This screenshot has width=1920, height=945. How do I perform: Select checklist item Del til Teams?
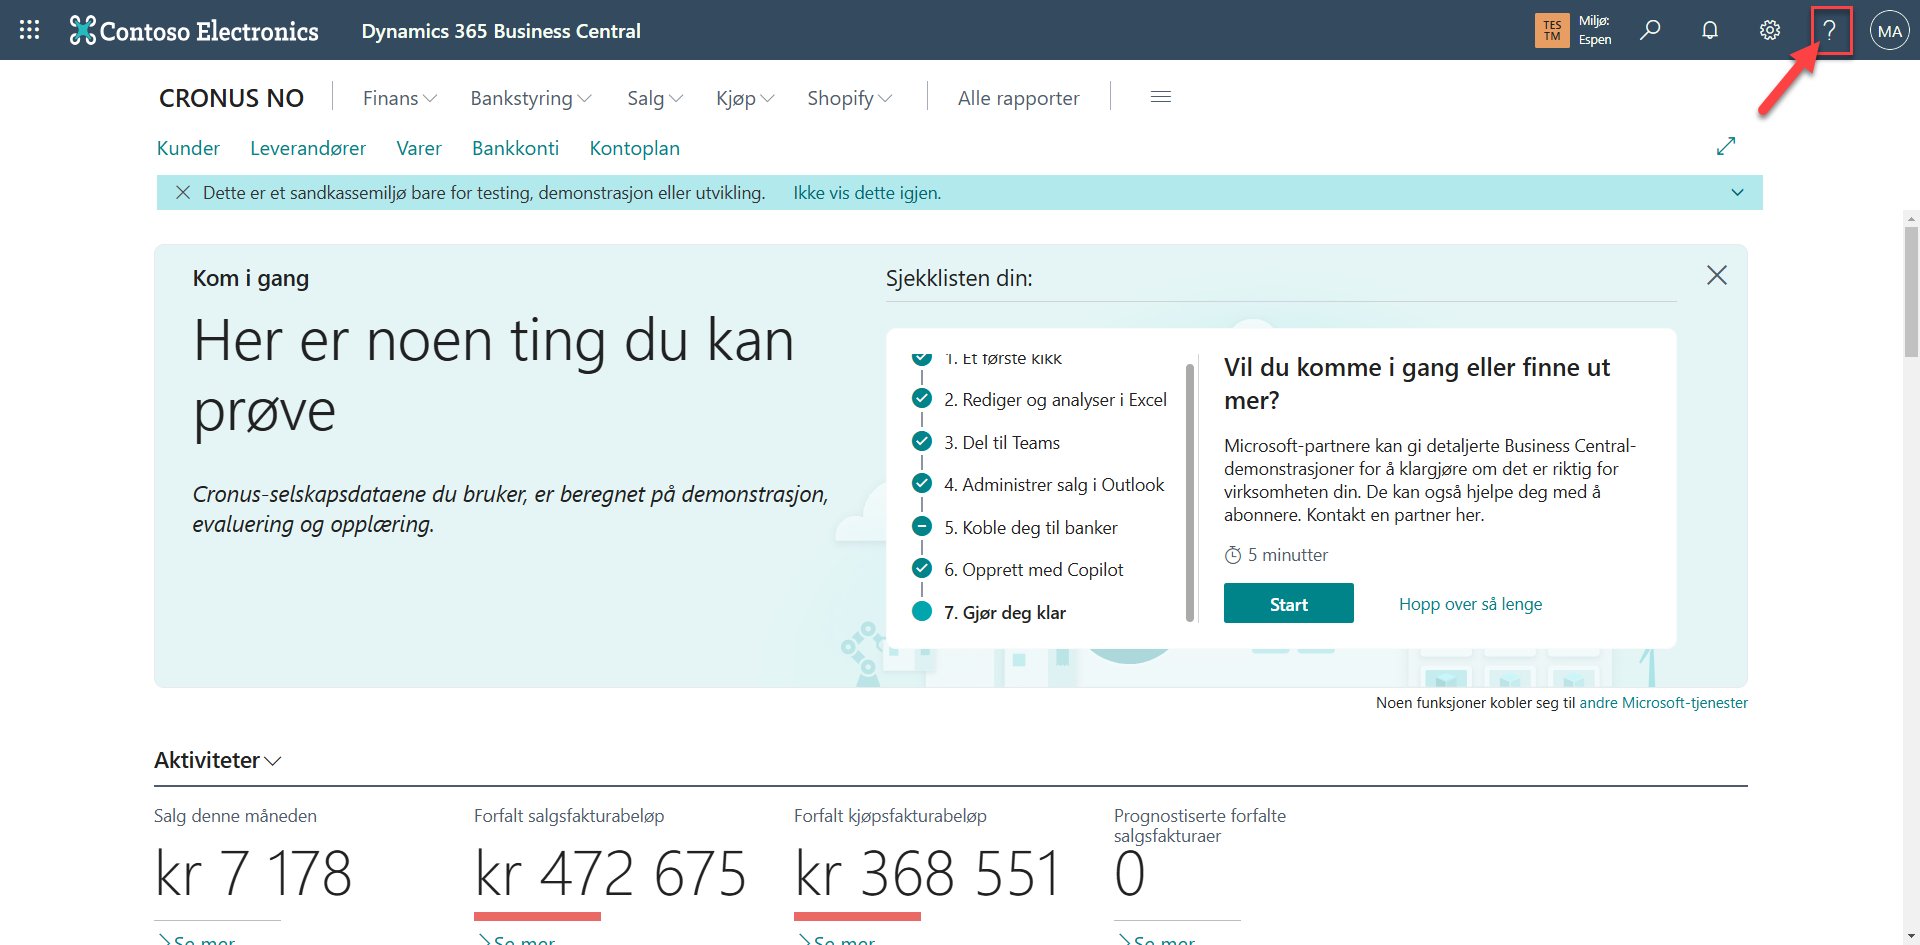[x=1001, y=442]
